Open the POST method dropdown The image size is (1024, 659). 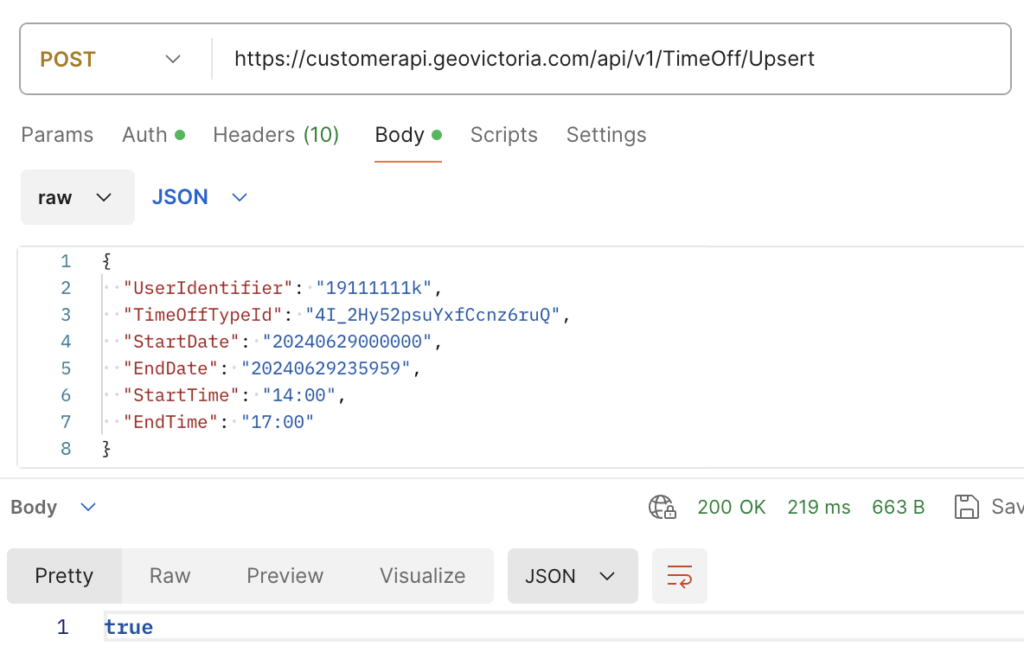(110, 59)
